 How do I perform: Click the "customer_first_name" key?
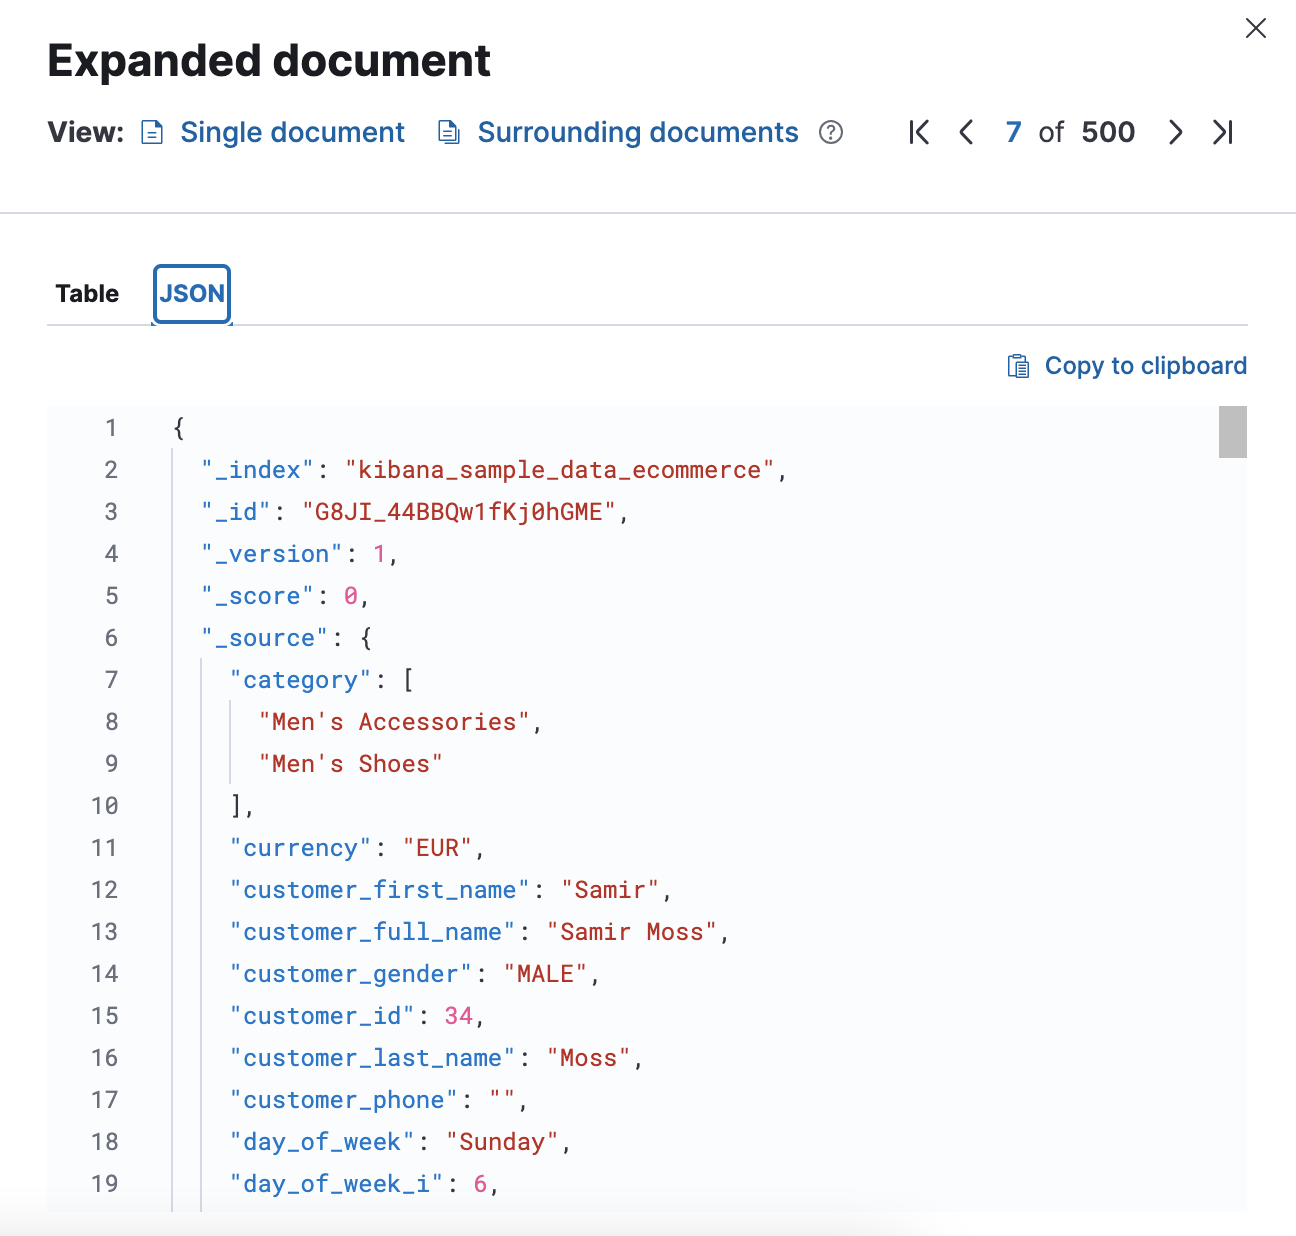coord(380,890)
